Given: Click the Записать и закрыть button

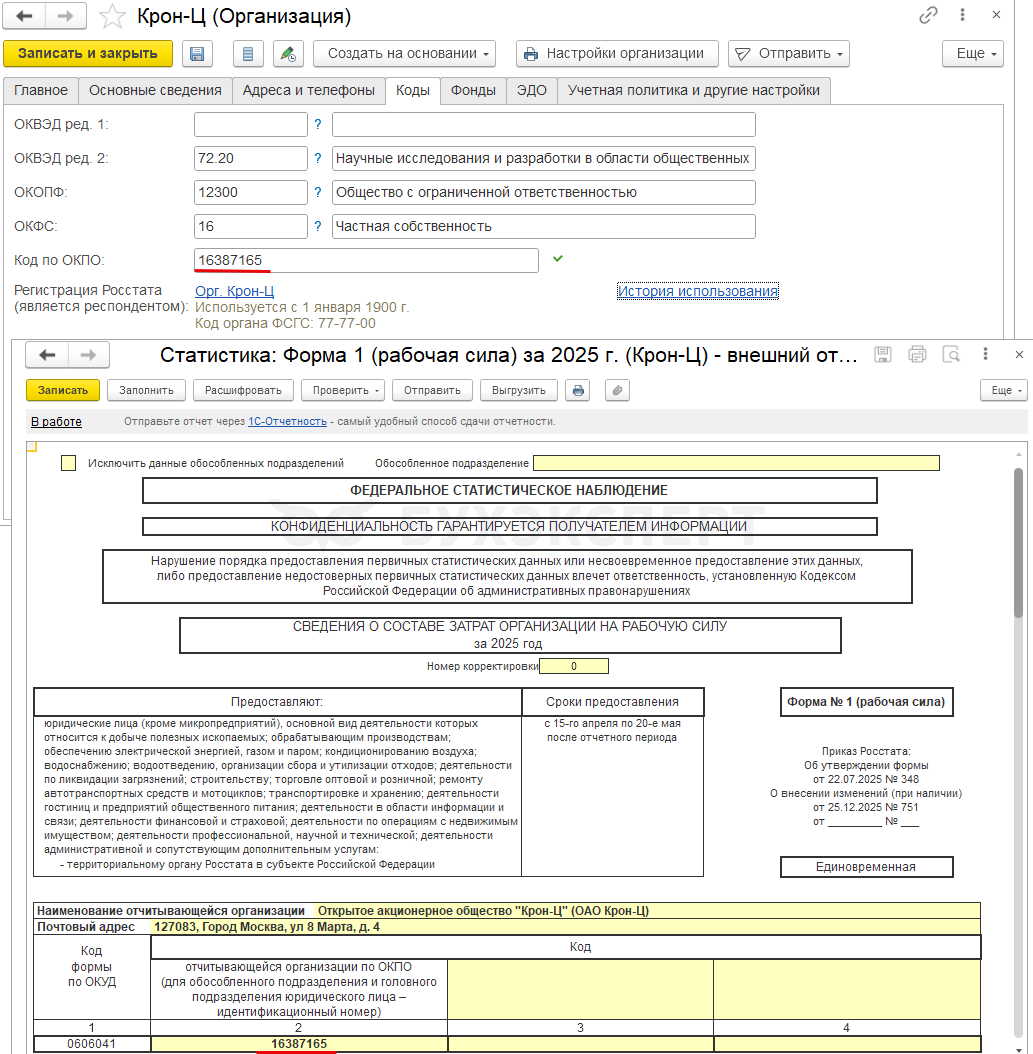Looking at the screenshot, I should (x=88, y=54).
